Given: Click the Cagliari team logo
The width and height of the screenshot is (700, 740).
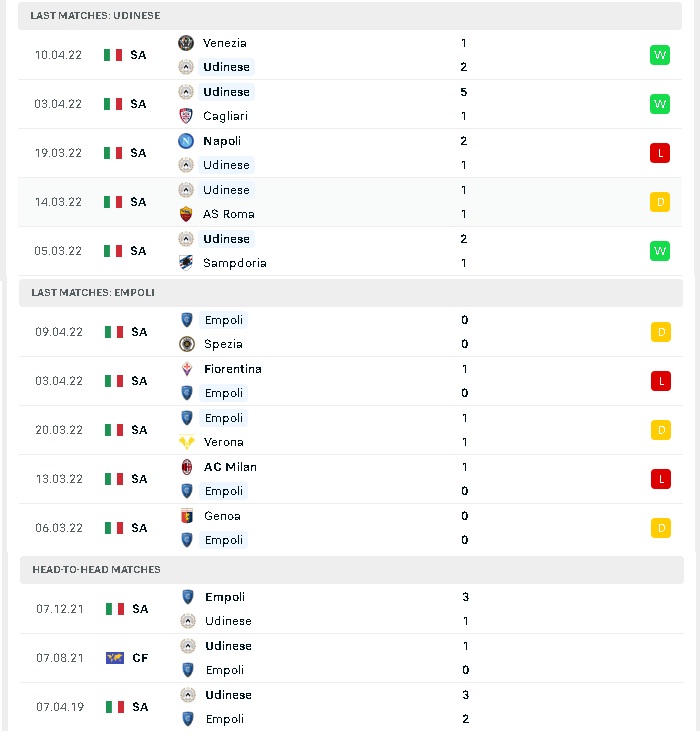Looking at the screenshot, I should tap(186, 116).
